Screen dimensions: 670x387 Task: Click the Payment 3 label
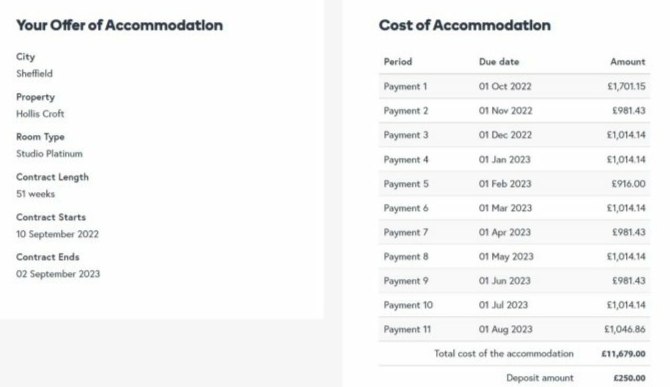tap(406, 135)
